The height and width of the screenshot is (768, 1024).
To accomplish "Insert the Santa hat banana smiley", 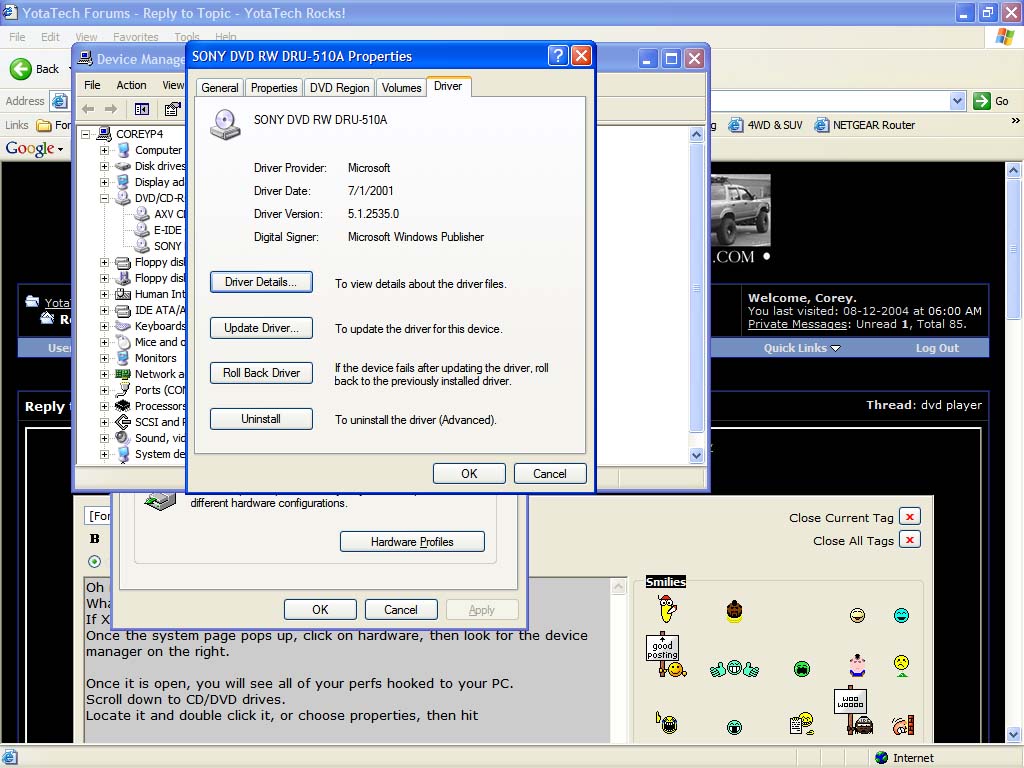I will [667, 609].
